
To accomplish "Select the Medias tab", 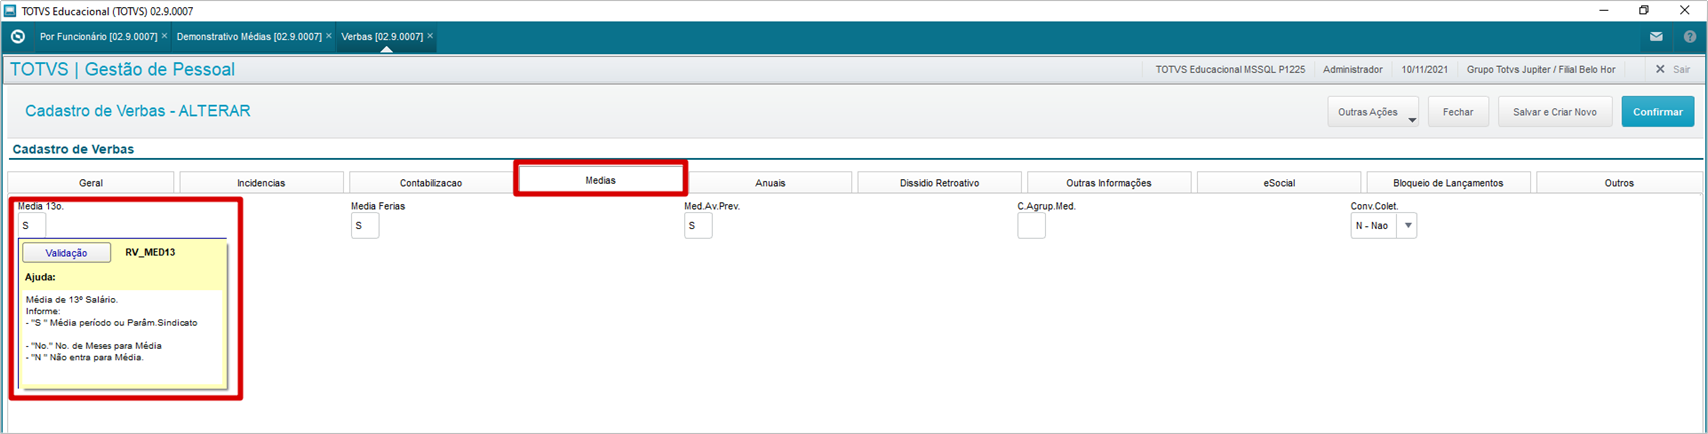I will click(x=600, y=180).
